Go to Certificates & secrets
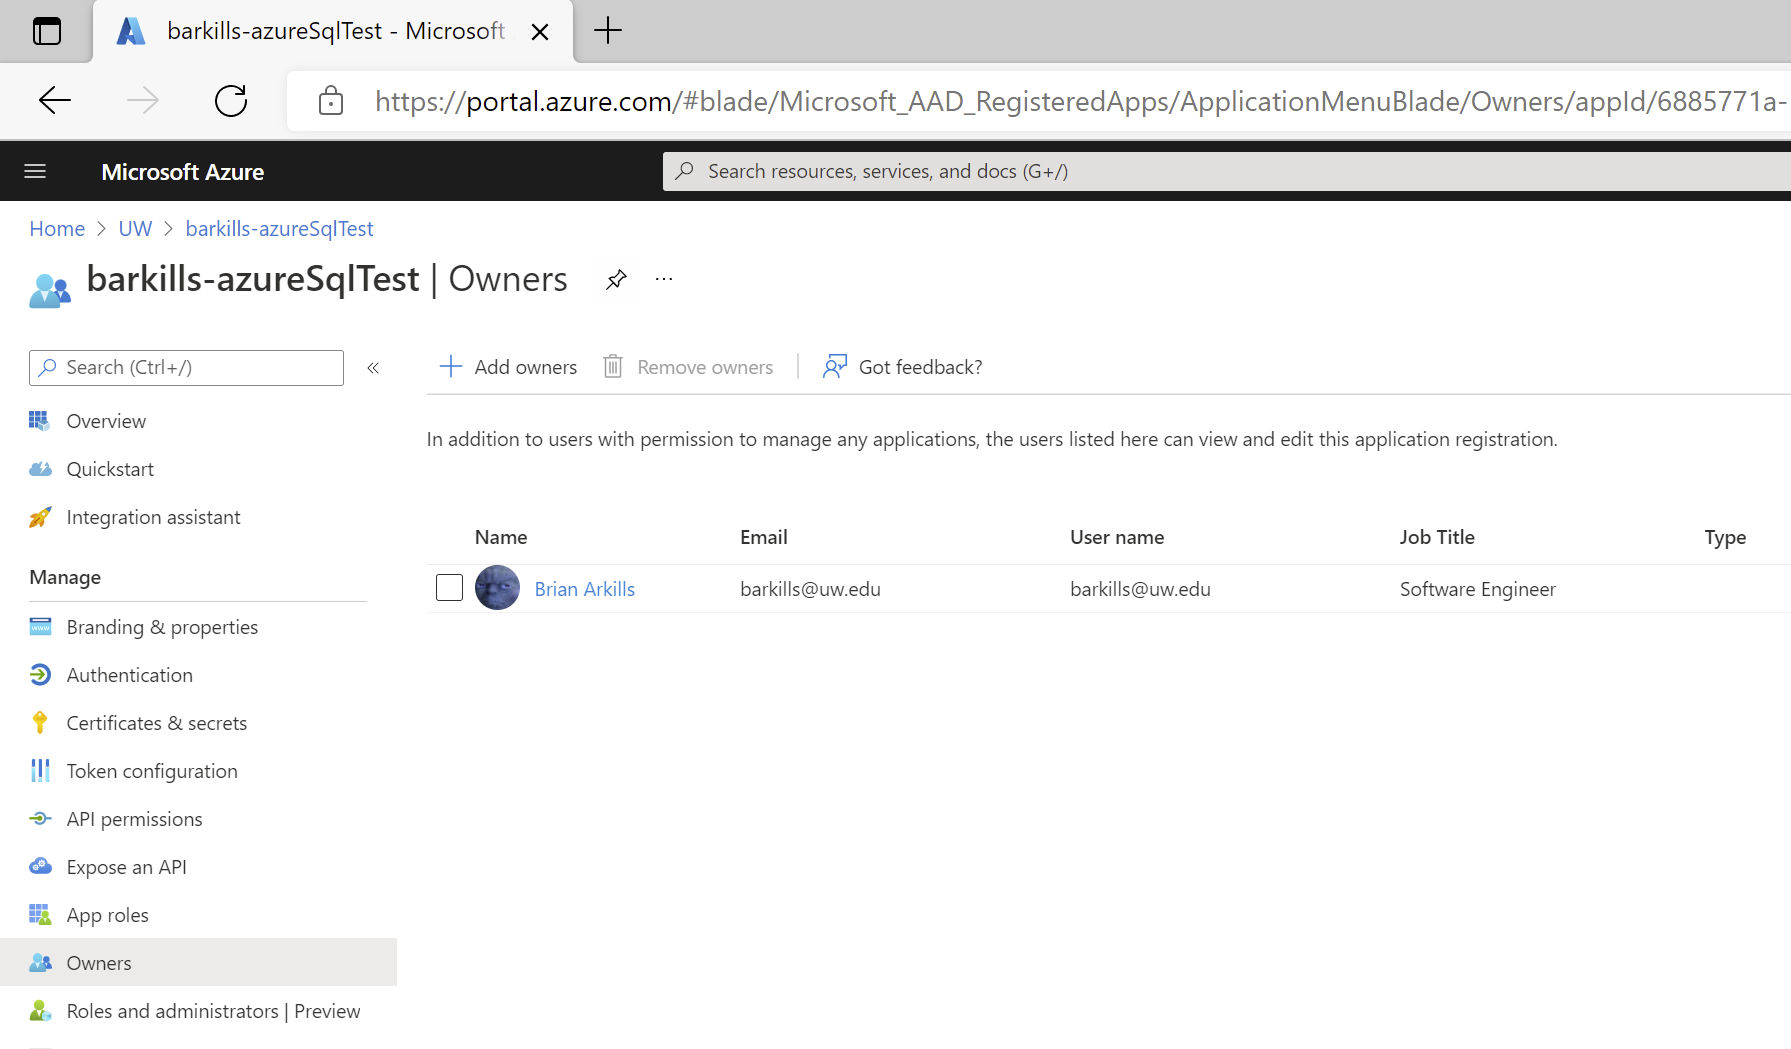Screen dimensions: 1791x1049 (156, 723)
